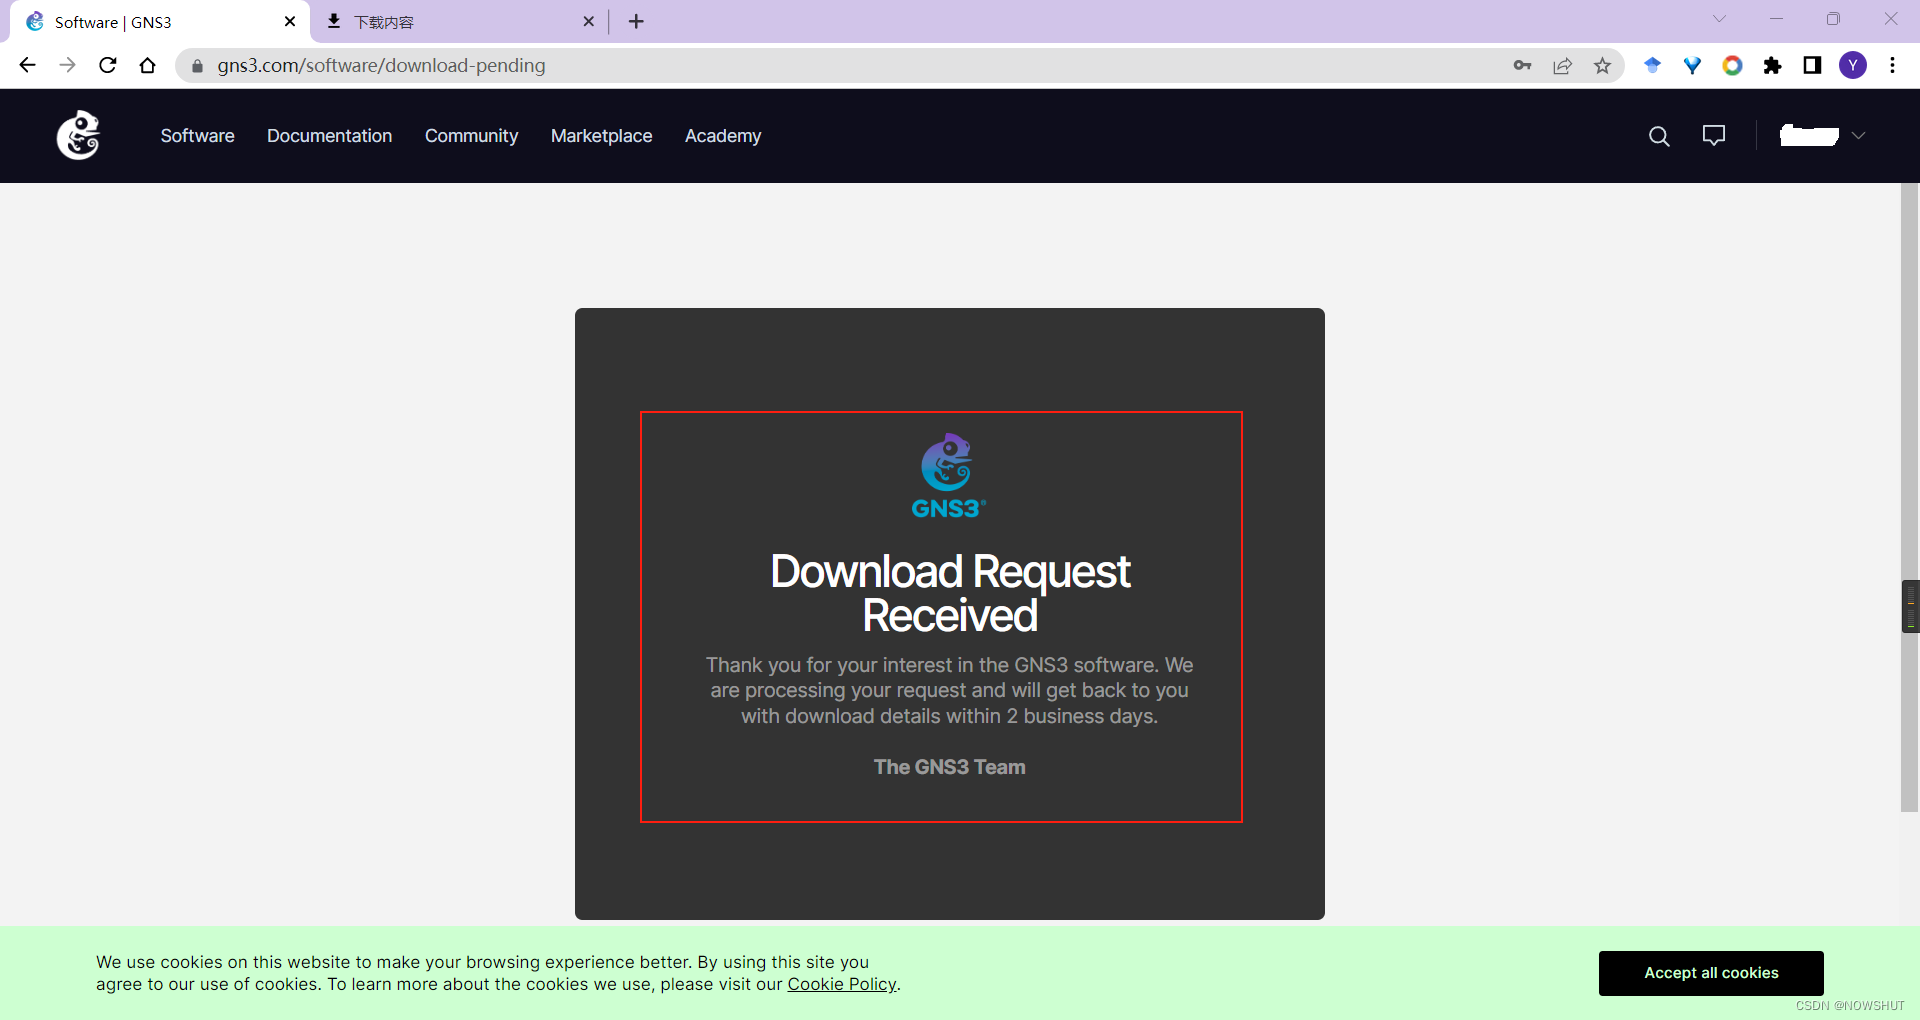Open the site search magnifier icon

pyautogui.click(x=1659, y=136)
